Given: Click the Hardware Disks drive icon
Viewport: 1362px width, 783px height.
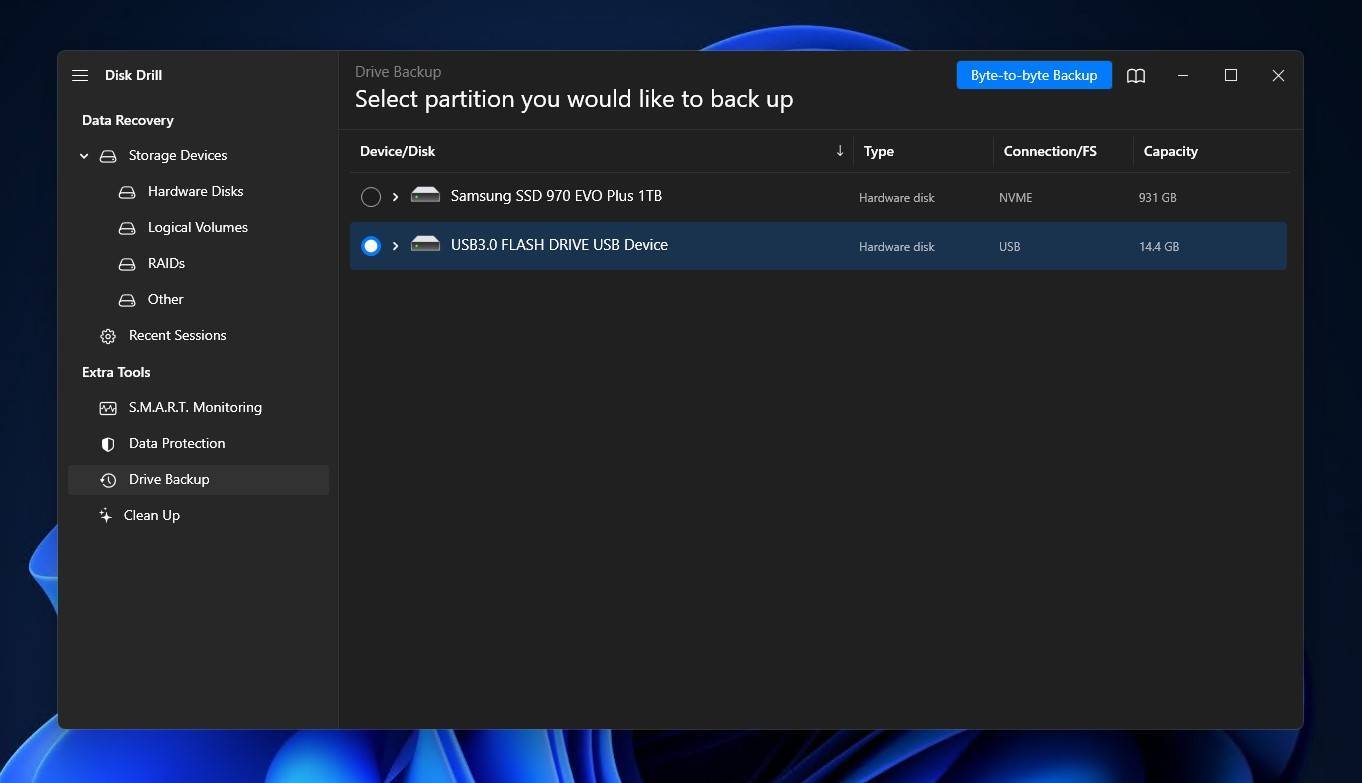Looking at the screenshot, I should coord(127,192).
